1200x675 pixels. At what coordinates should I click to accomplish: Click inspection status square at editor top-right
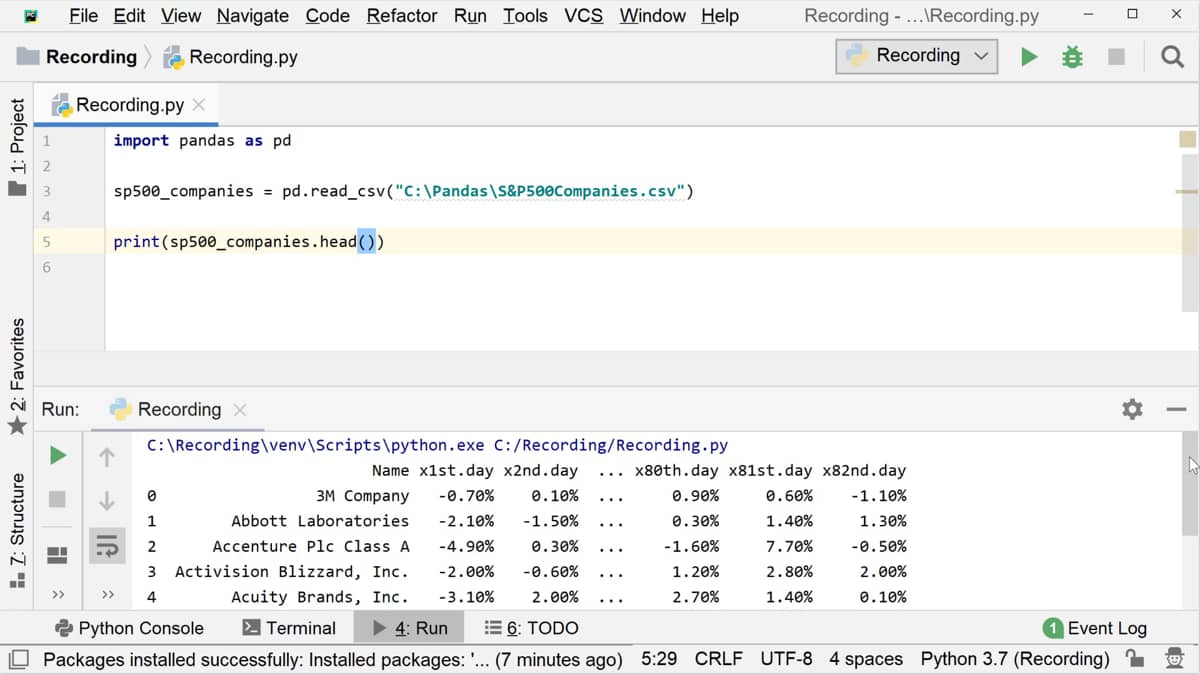(x=1187, y=140)
